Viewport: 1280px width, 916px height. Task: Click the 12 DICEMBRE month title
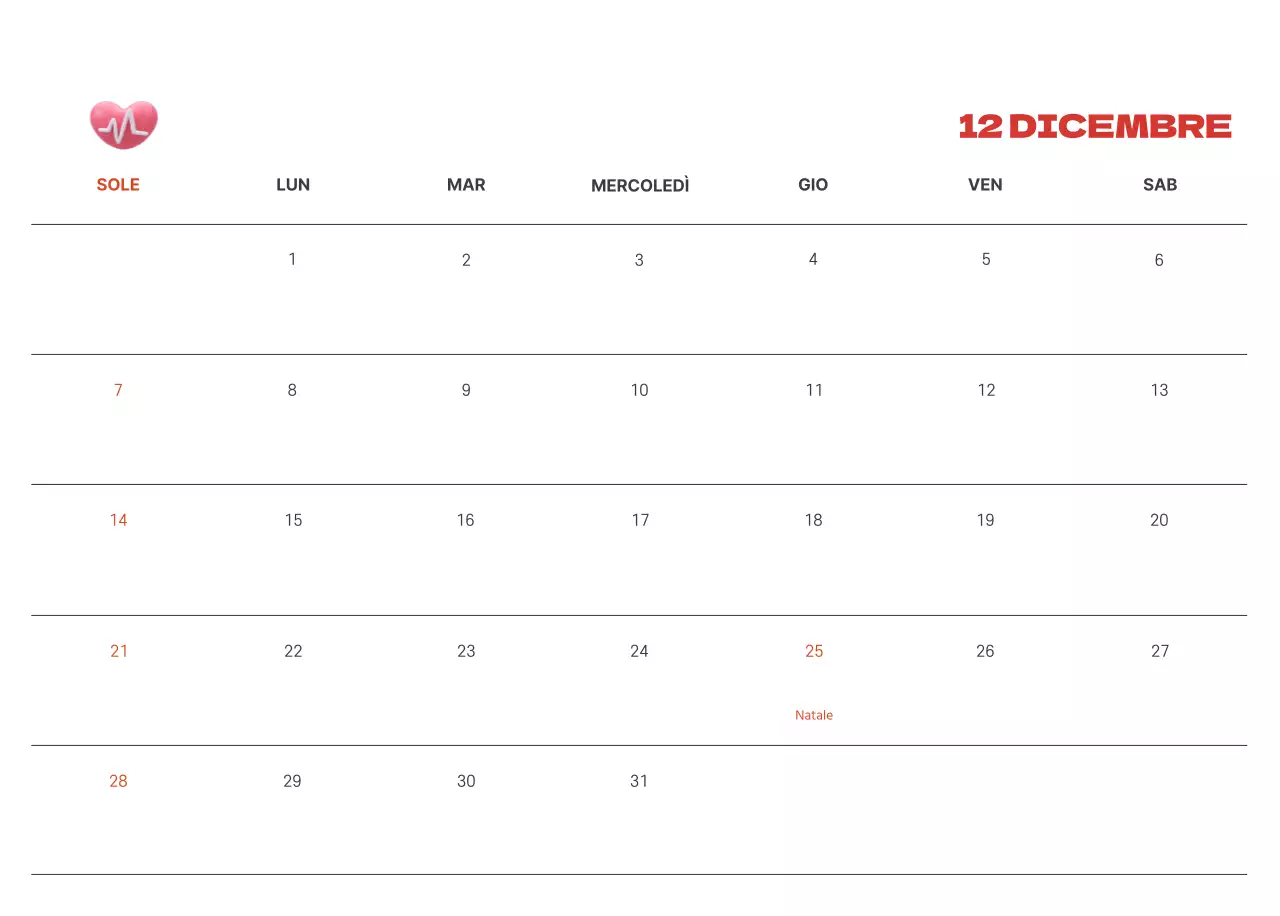[x=1095, y=126]
